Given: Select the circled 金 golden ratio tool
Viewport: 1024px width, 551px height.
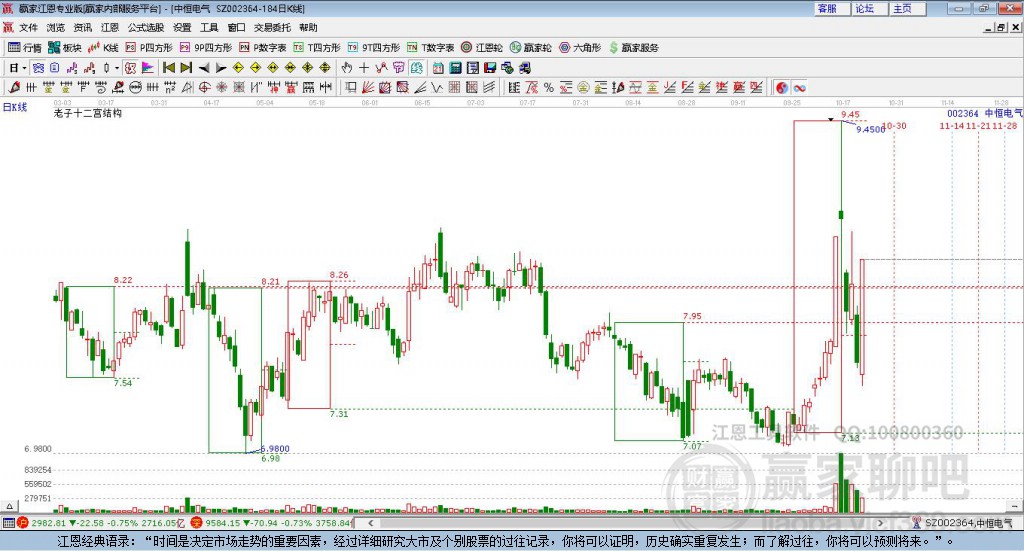Looking at the screenshot, I should pos(583,87).
